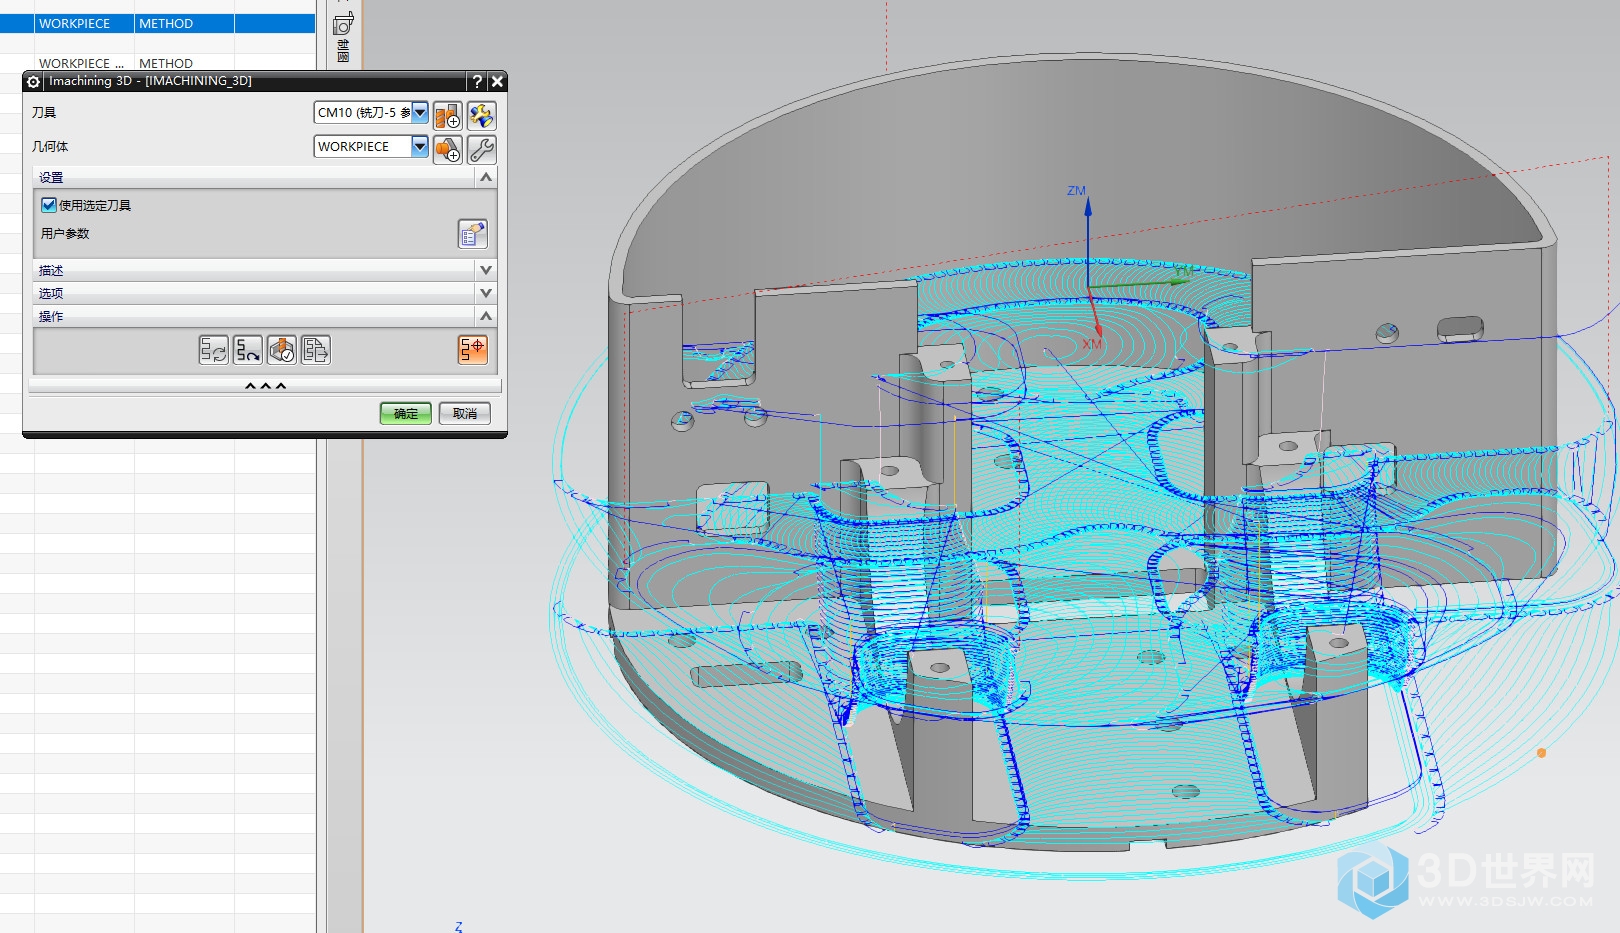Expand the 选项 section
Screen dimensions: 1620x933
486,293
